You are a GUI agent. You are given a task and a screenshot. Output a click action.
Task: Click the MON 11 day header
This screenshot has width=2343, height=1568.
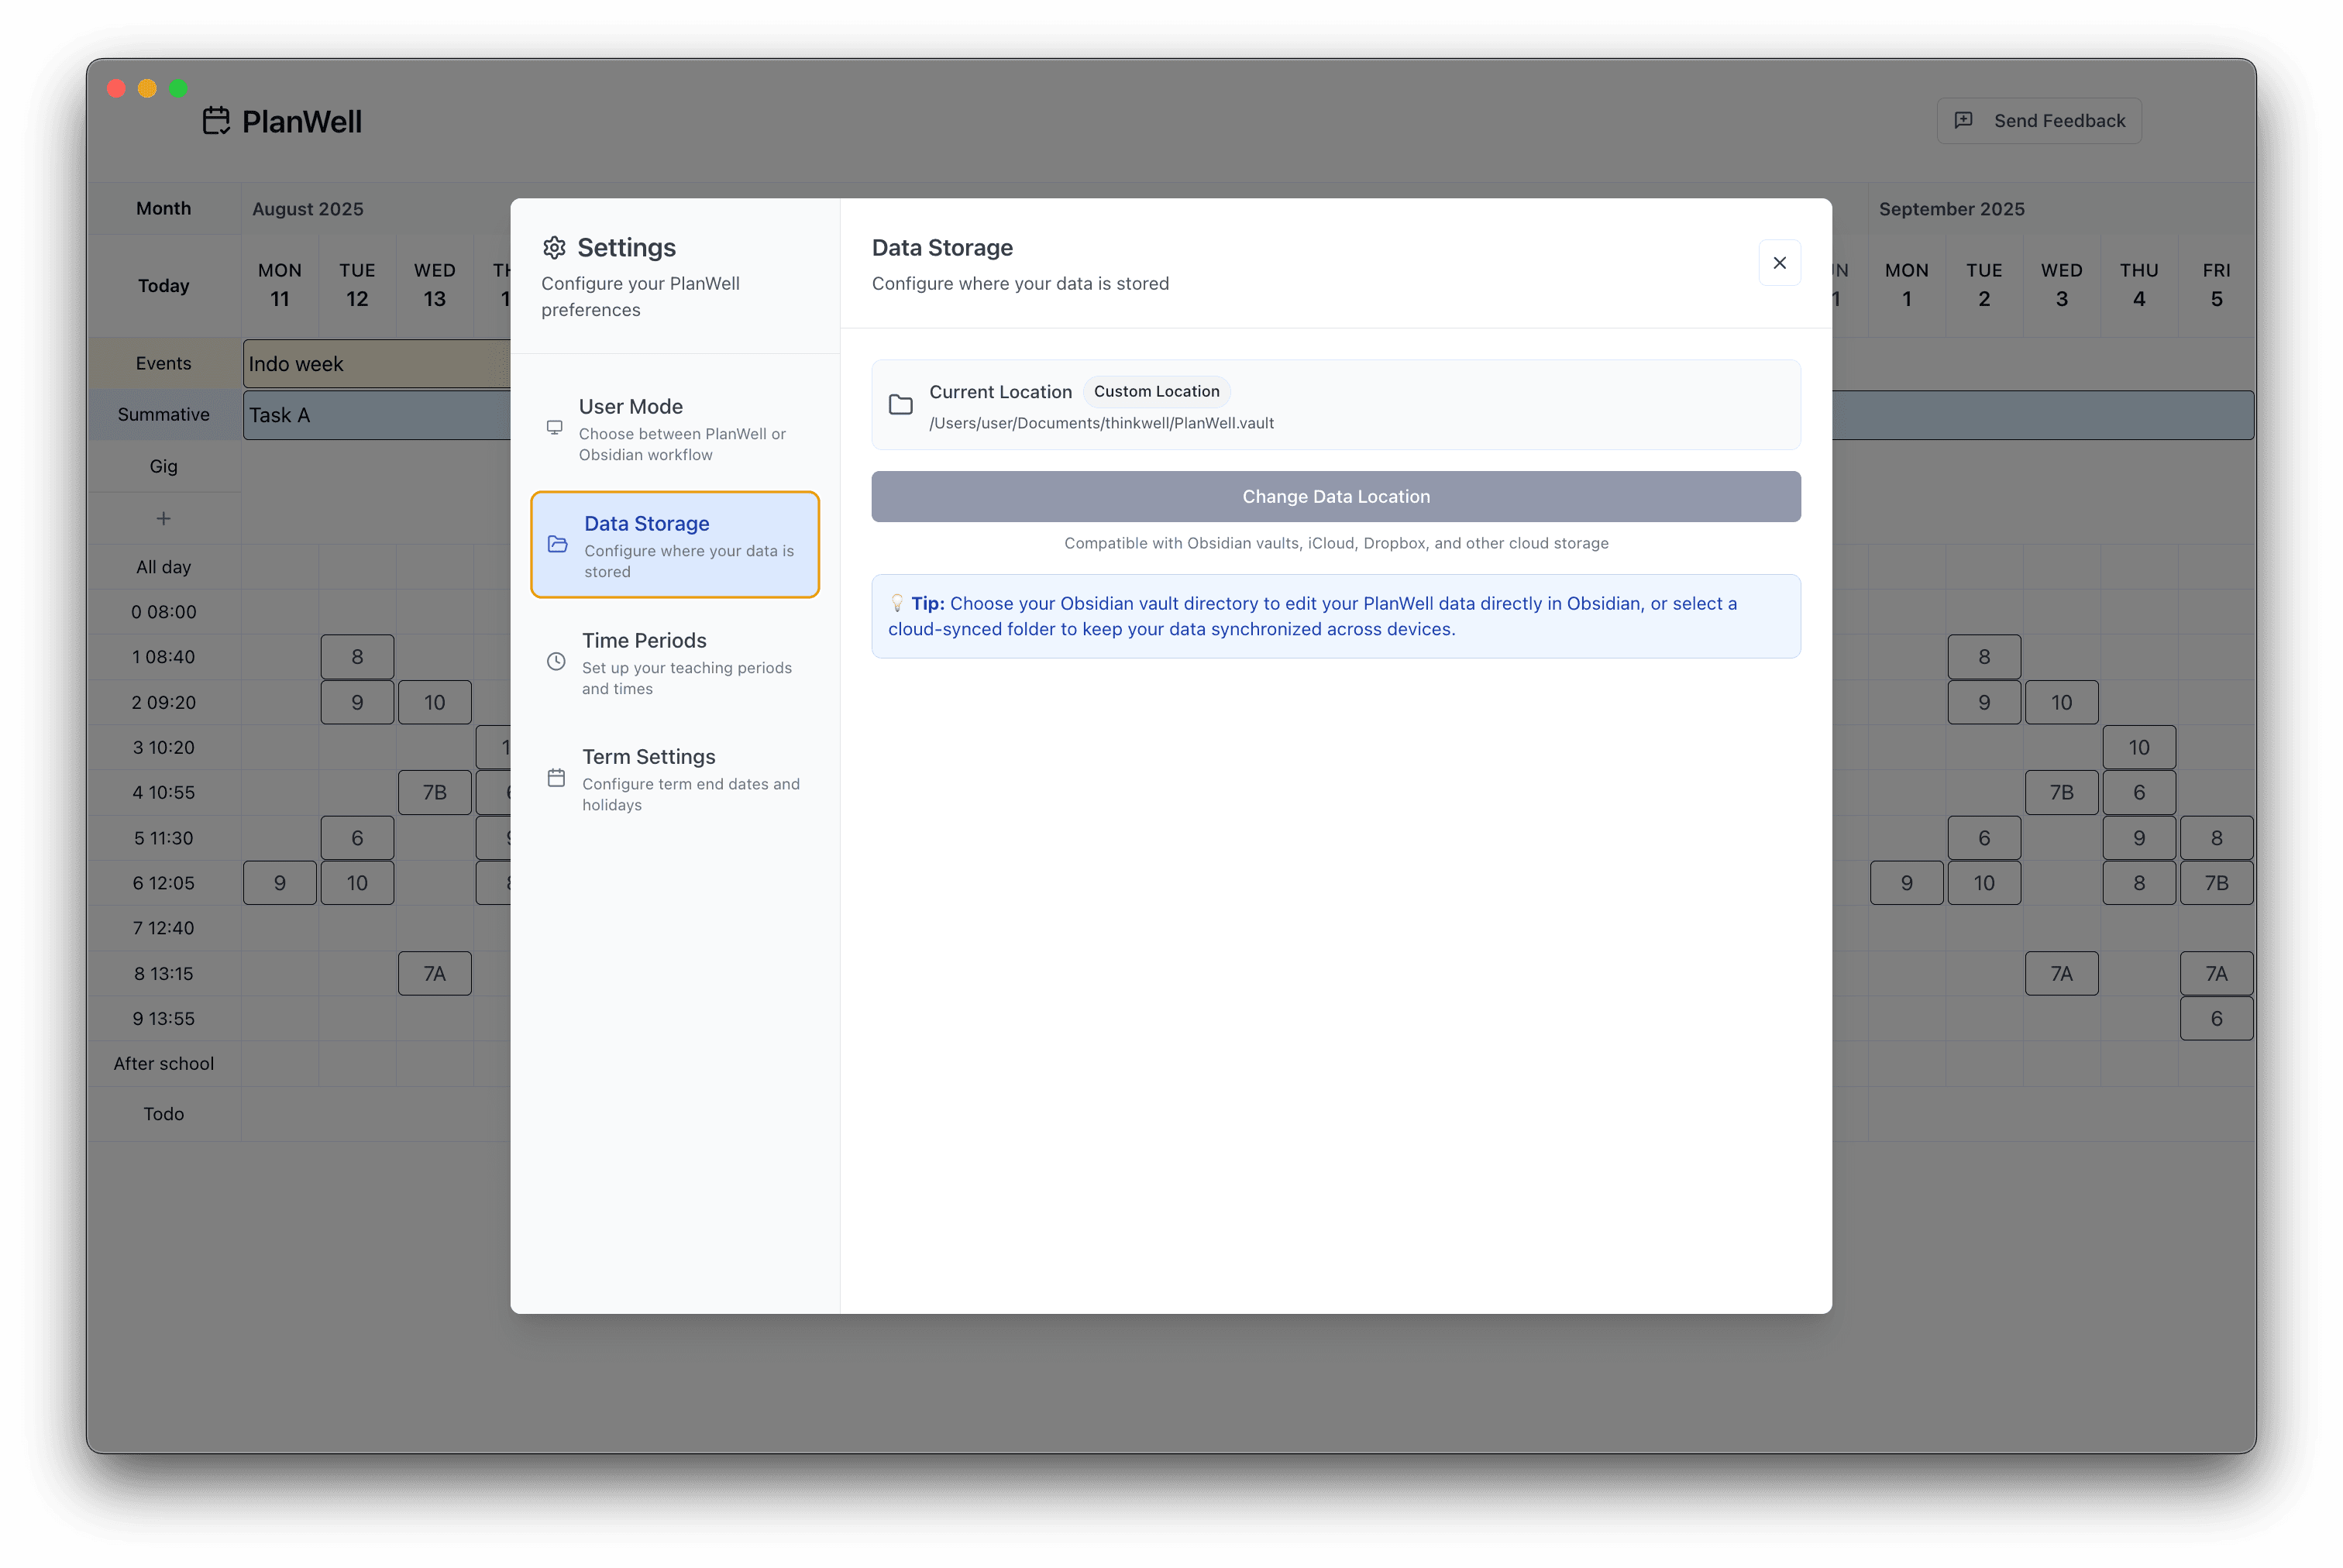coord(280,285)
